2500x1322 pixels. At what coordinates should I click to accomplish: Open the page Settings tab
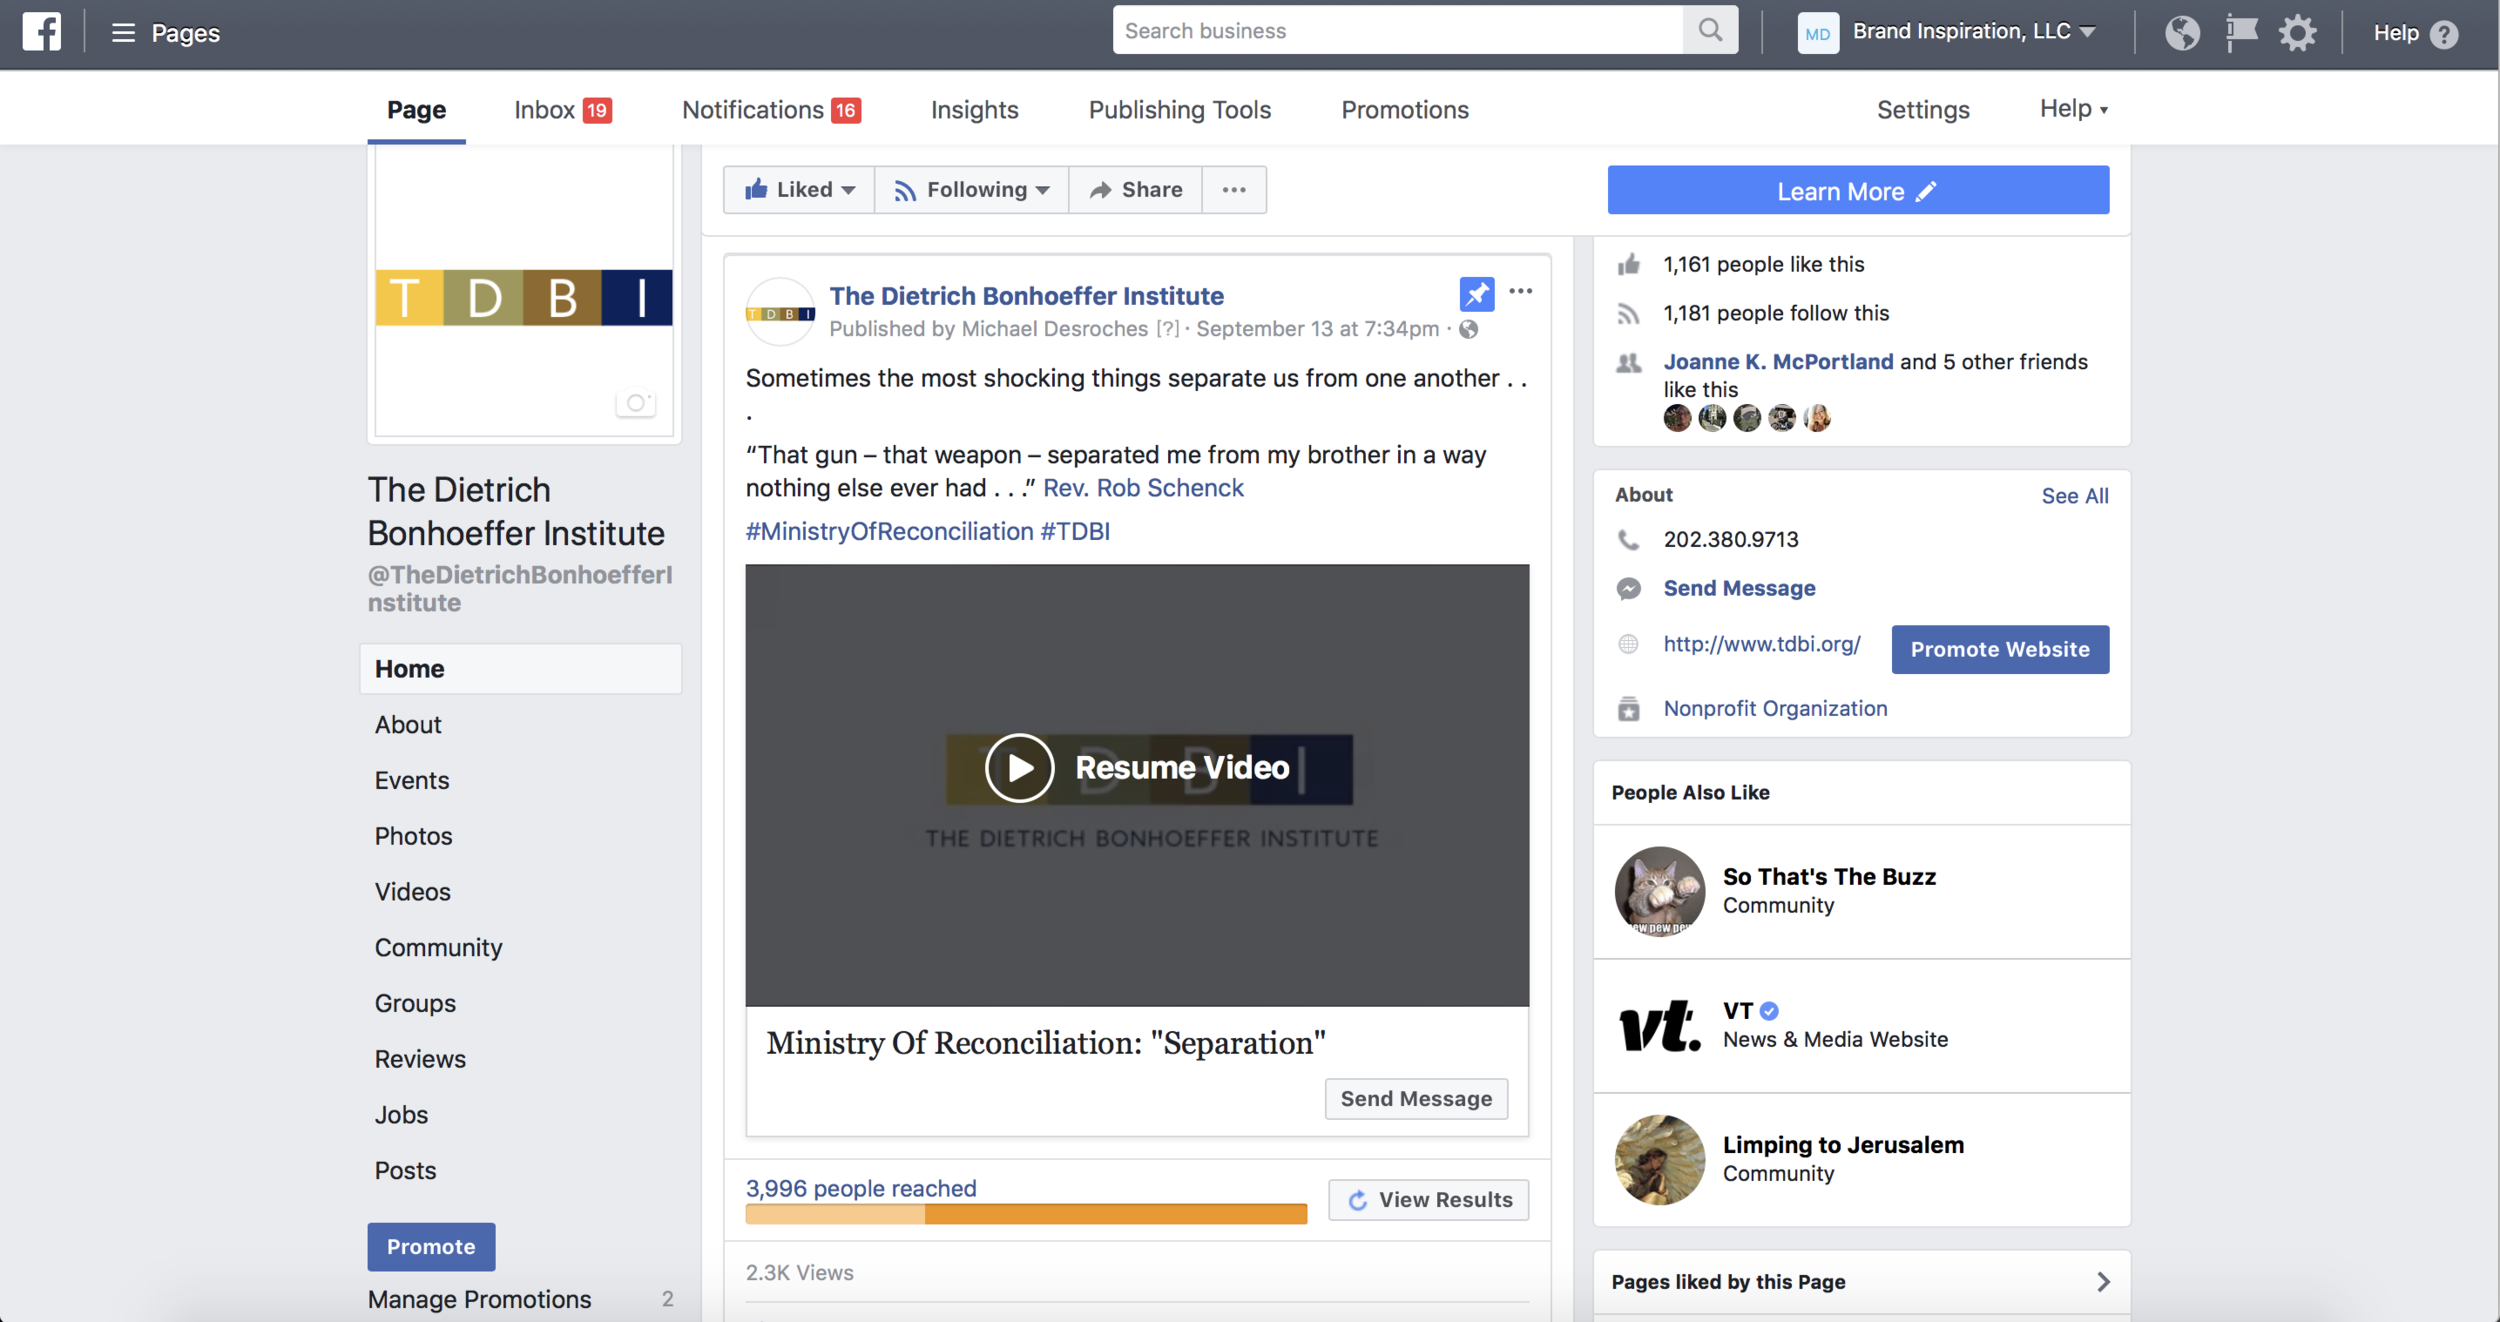1923,110
